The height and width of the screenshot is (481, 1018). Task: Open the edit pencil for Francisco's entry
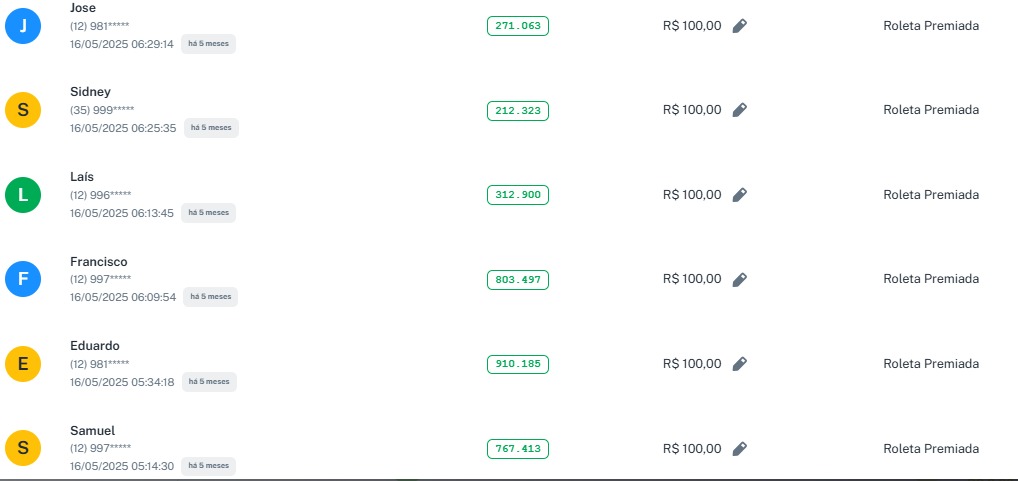pos(739,279)
